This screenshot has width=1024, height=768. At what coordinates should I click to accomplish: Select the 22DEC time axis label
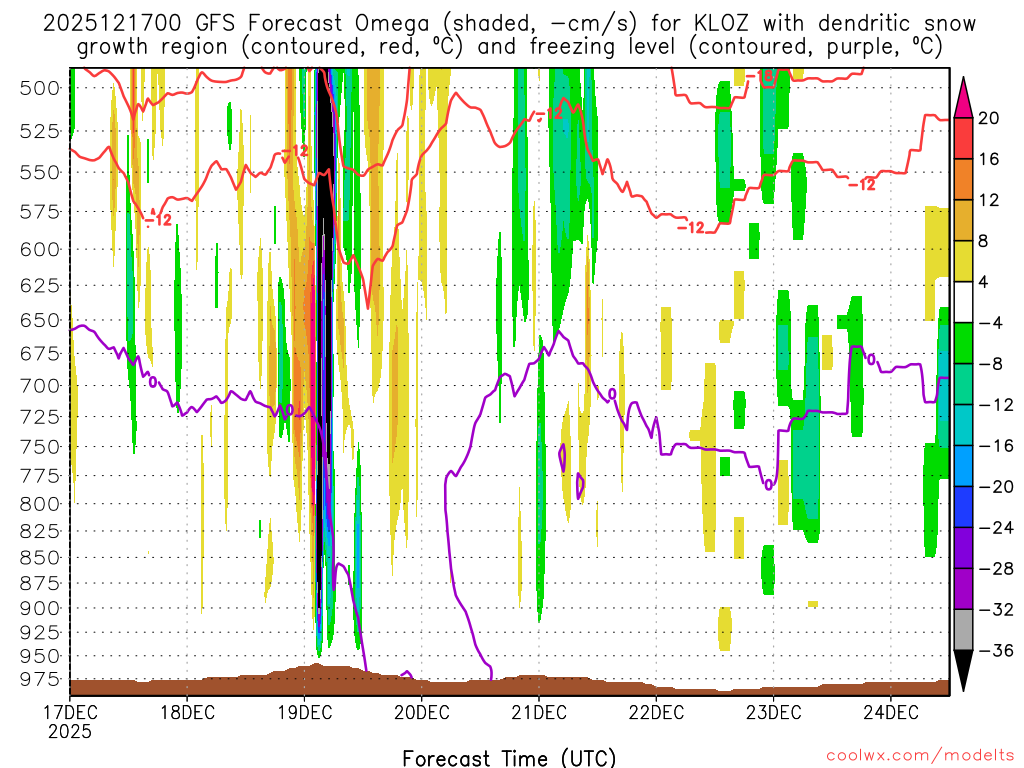656,711
